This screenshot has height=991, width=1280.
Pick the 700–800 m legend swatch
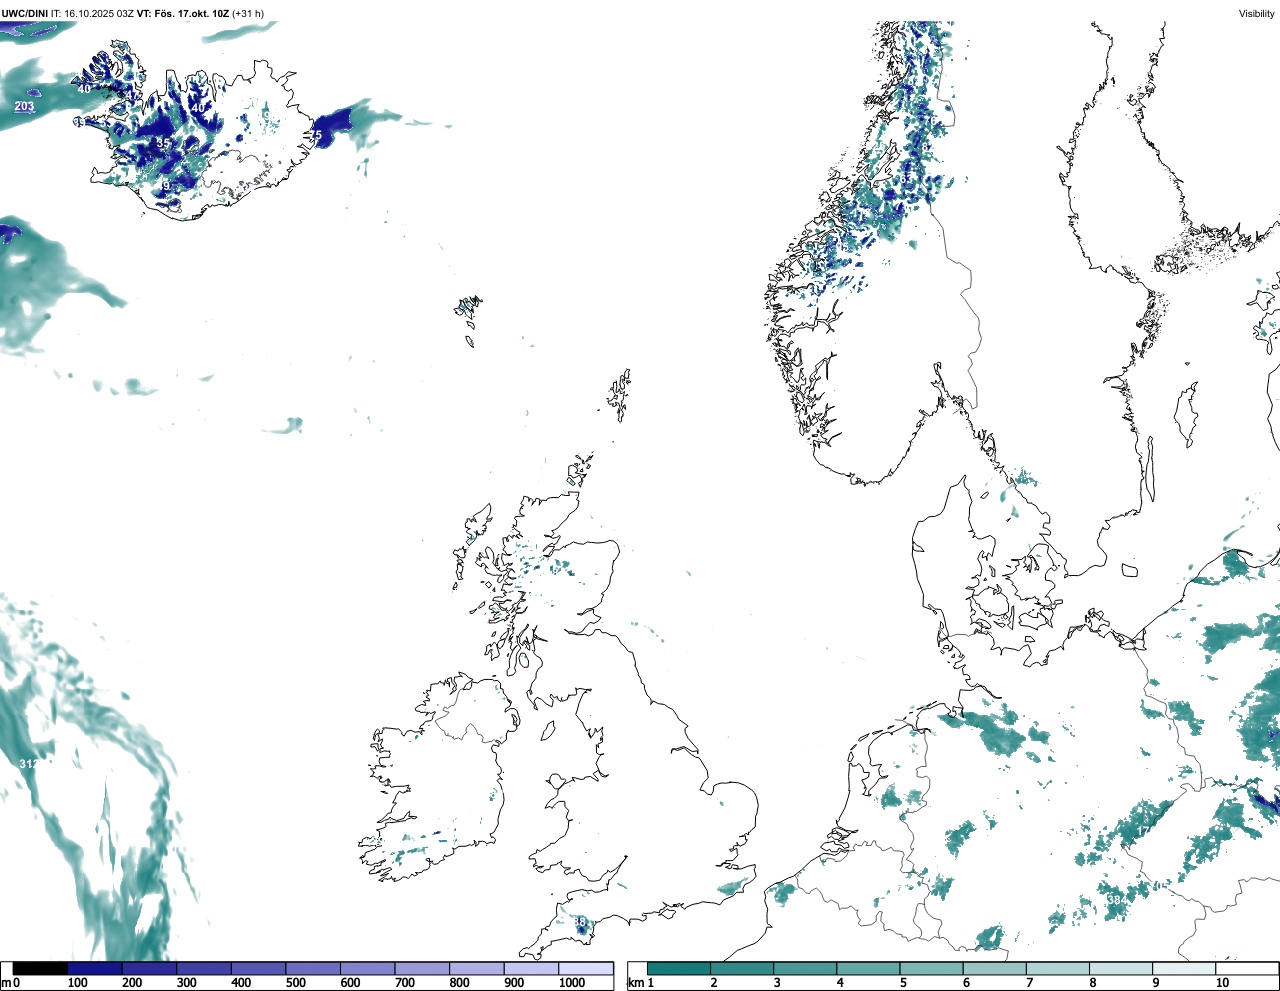(422, 968)
